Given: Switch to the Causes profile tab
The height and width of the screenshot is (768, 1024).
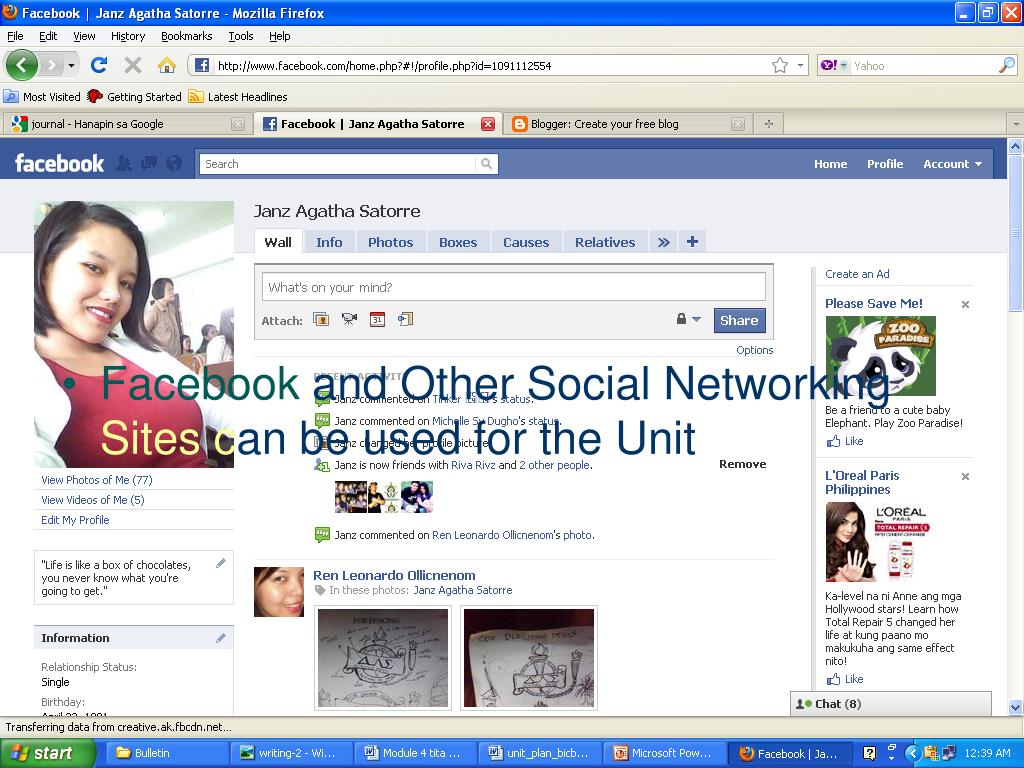Looking at the screenshot, I should click(x=526, y=242).
